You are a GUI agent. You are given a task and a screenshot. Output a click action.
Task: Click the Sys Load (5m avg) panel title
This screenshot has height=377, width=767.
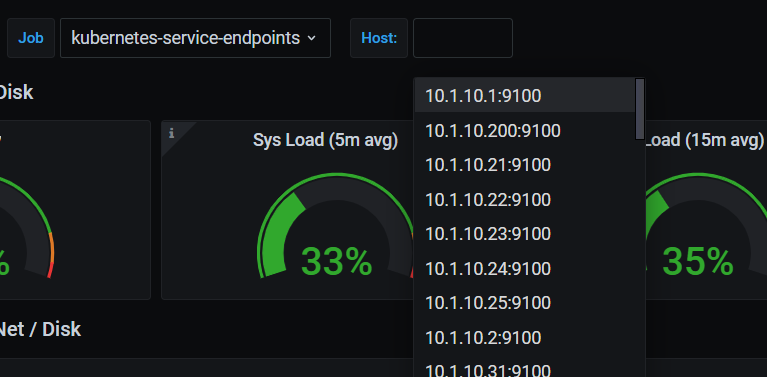[x=325, y=140]
